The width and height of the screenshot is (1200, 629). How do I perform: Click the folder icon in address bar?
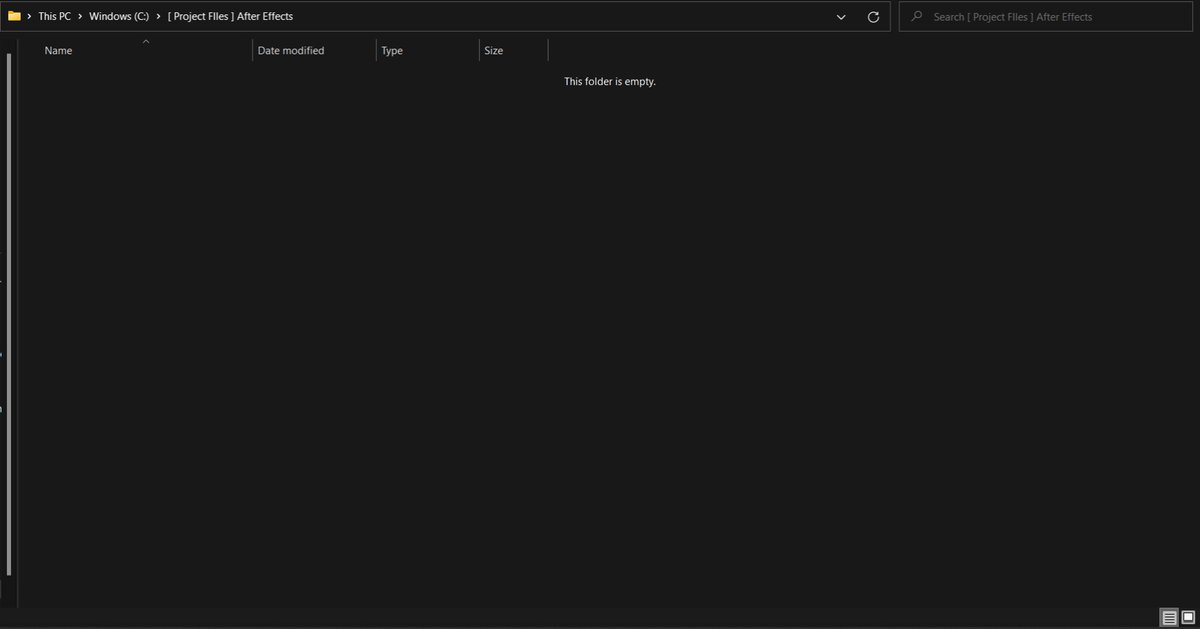click(x=14, y=16)
